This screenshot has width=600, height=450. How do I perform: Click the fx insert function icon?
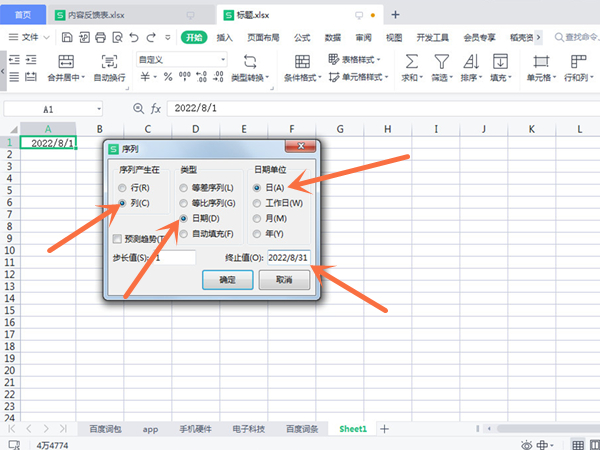[157, 108]
